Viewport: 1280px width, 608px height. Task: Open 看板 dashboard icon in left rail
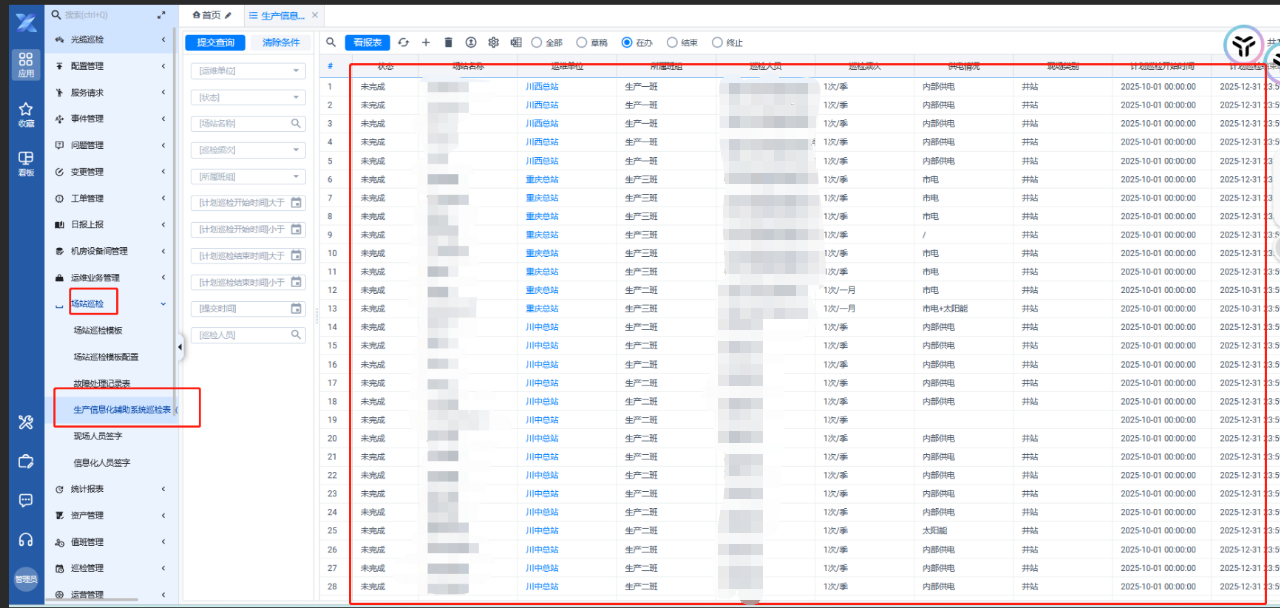pos(26,162)
